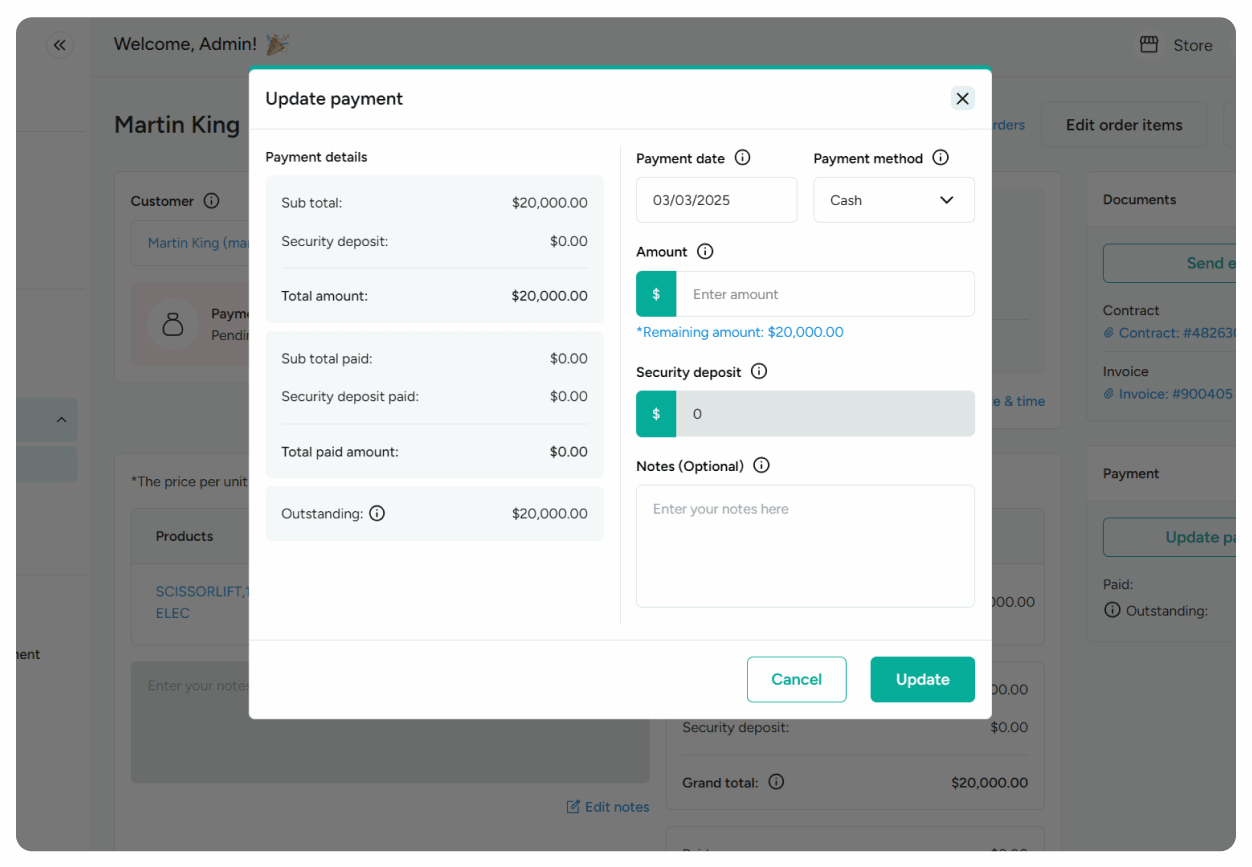Collapse the expanded sidebar section chevron
The width and height of the screenshot is (1252, 867).
[61, 419]
